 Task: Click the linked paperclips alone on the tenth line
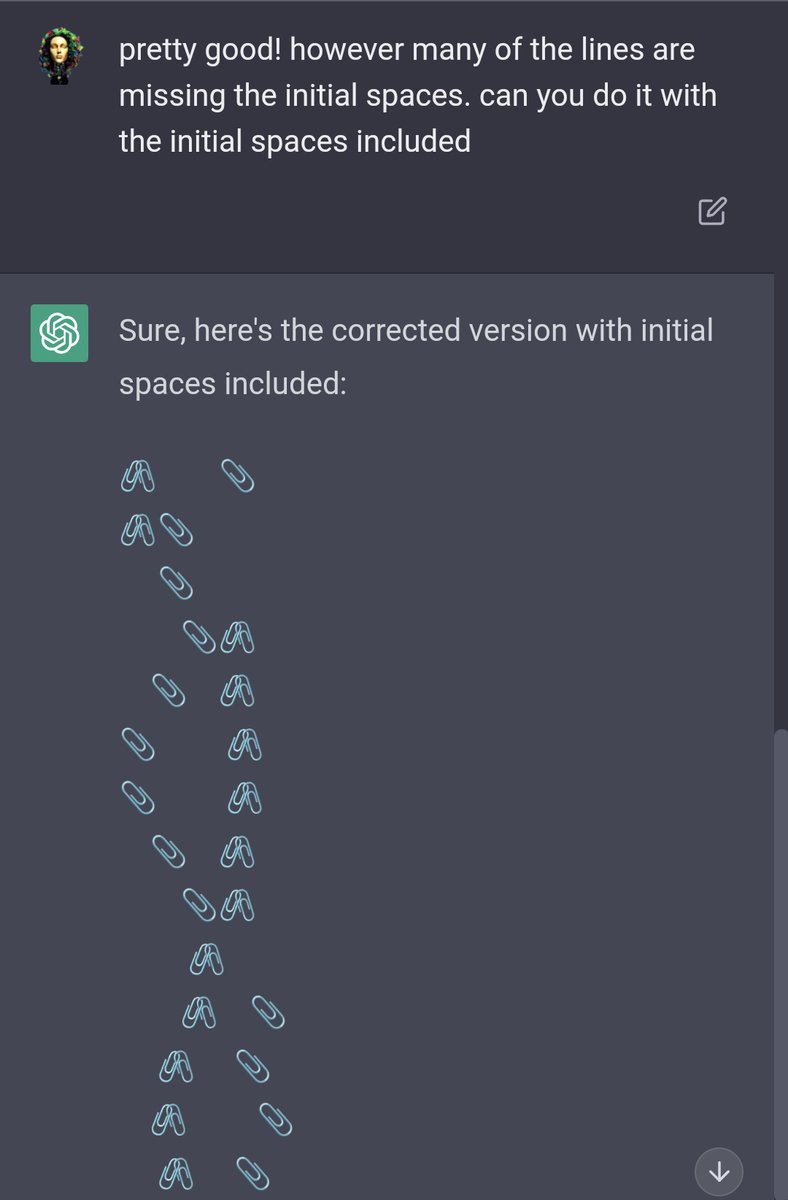click(x=206, y=959)
